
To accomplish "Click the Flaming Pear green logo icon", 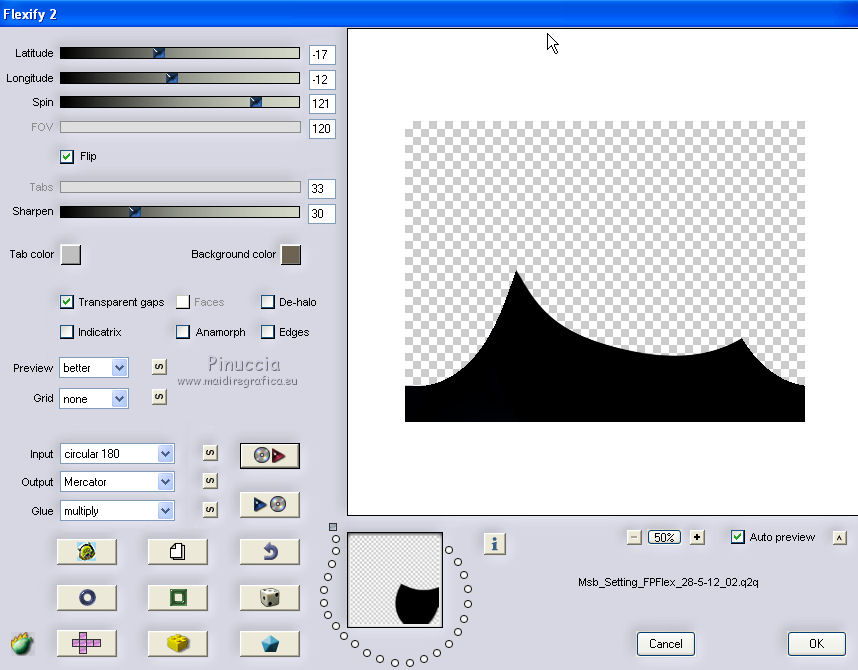I will 22,644.
